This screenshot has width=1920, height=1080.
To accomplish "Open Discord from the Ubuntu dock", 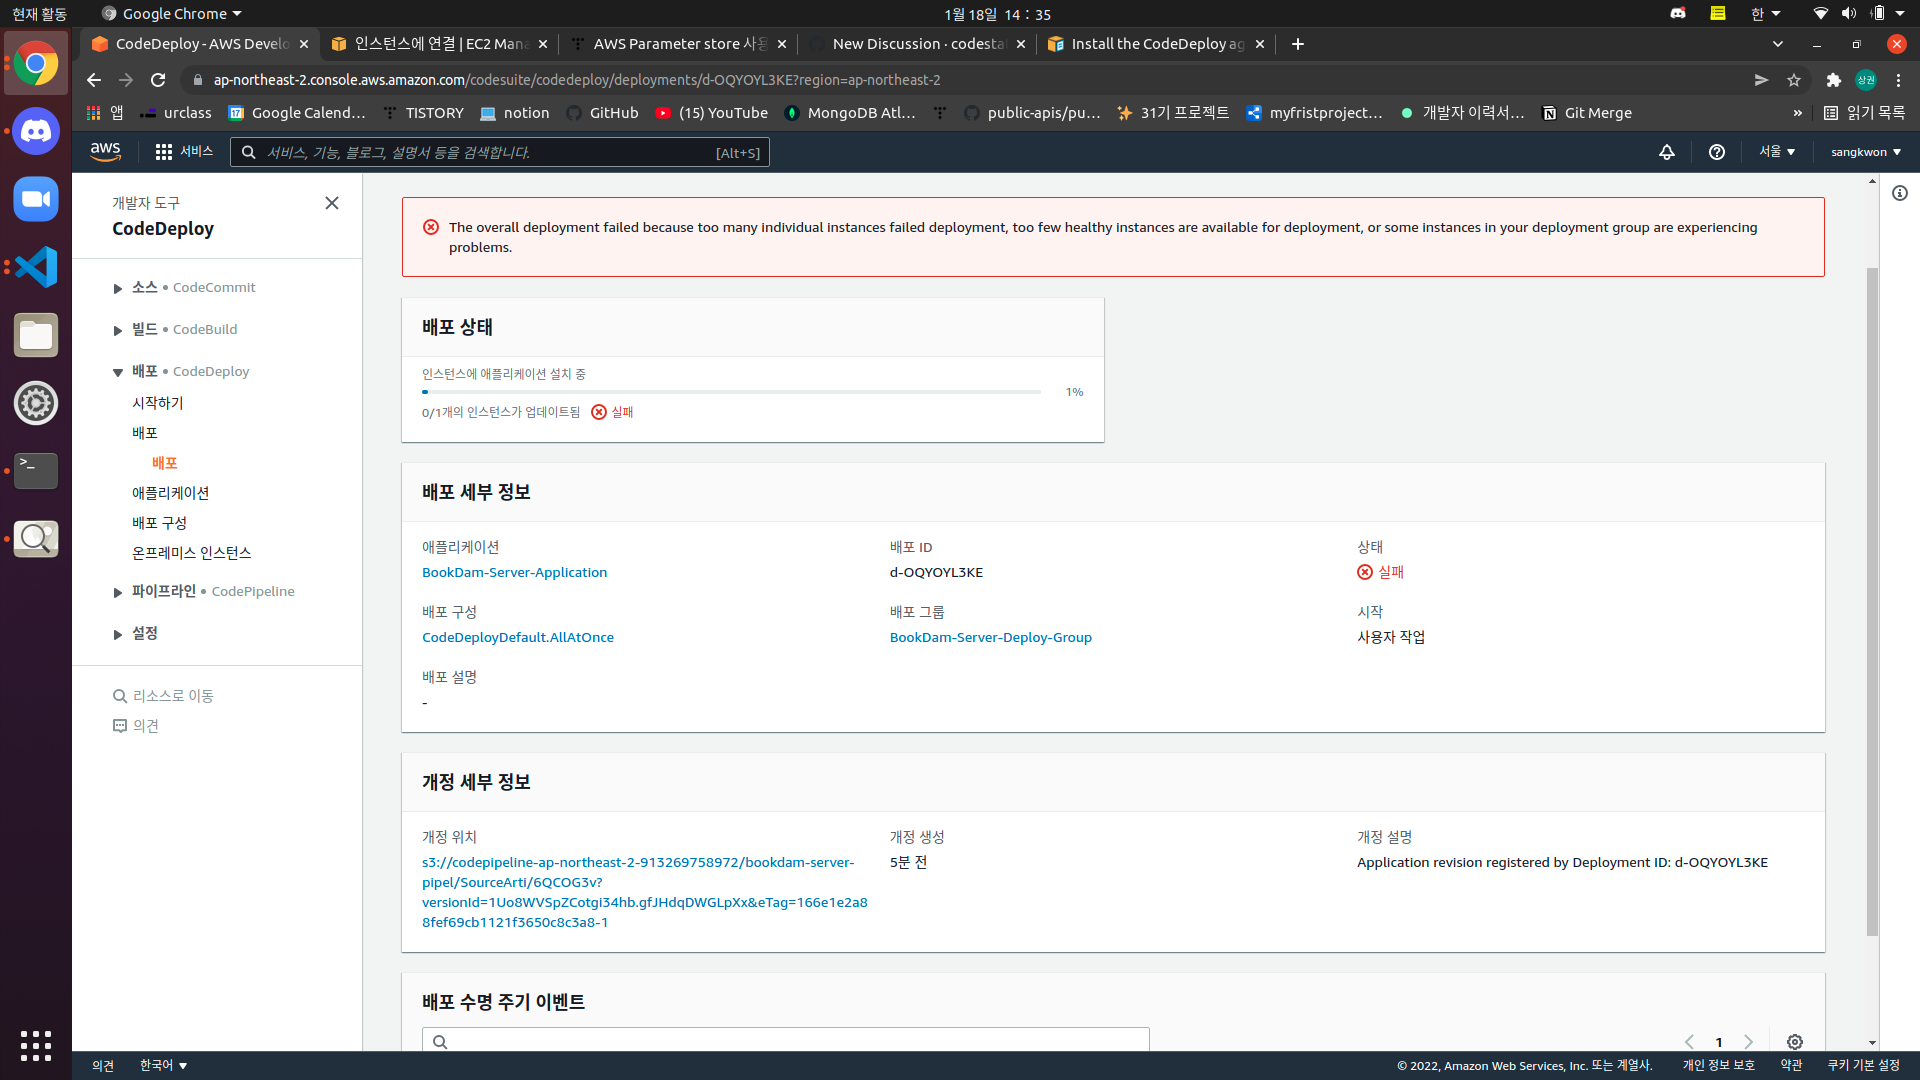I will click(x=36, y=132).
